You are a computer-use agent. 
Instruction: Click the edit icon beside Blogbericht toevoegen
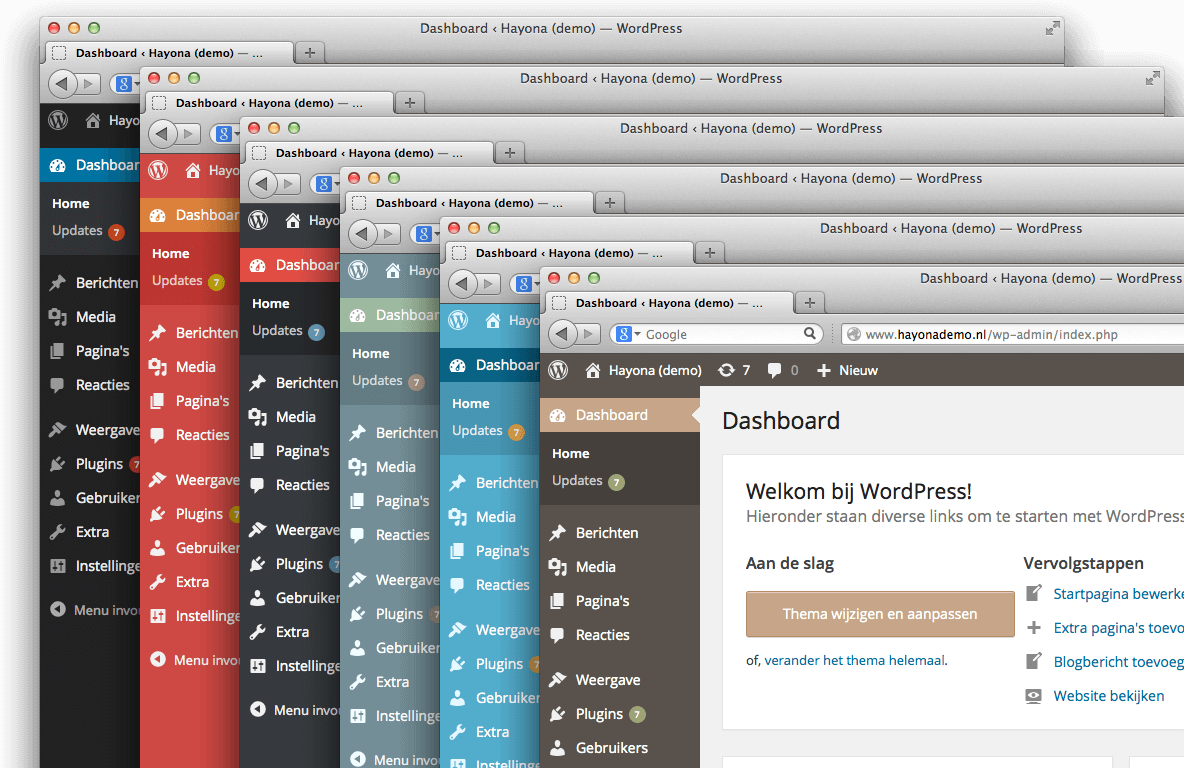1034,661
